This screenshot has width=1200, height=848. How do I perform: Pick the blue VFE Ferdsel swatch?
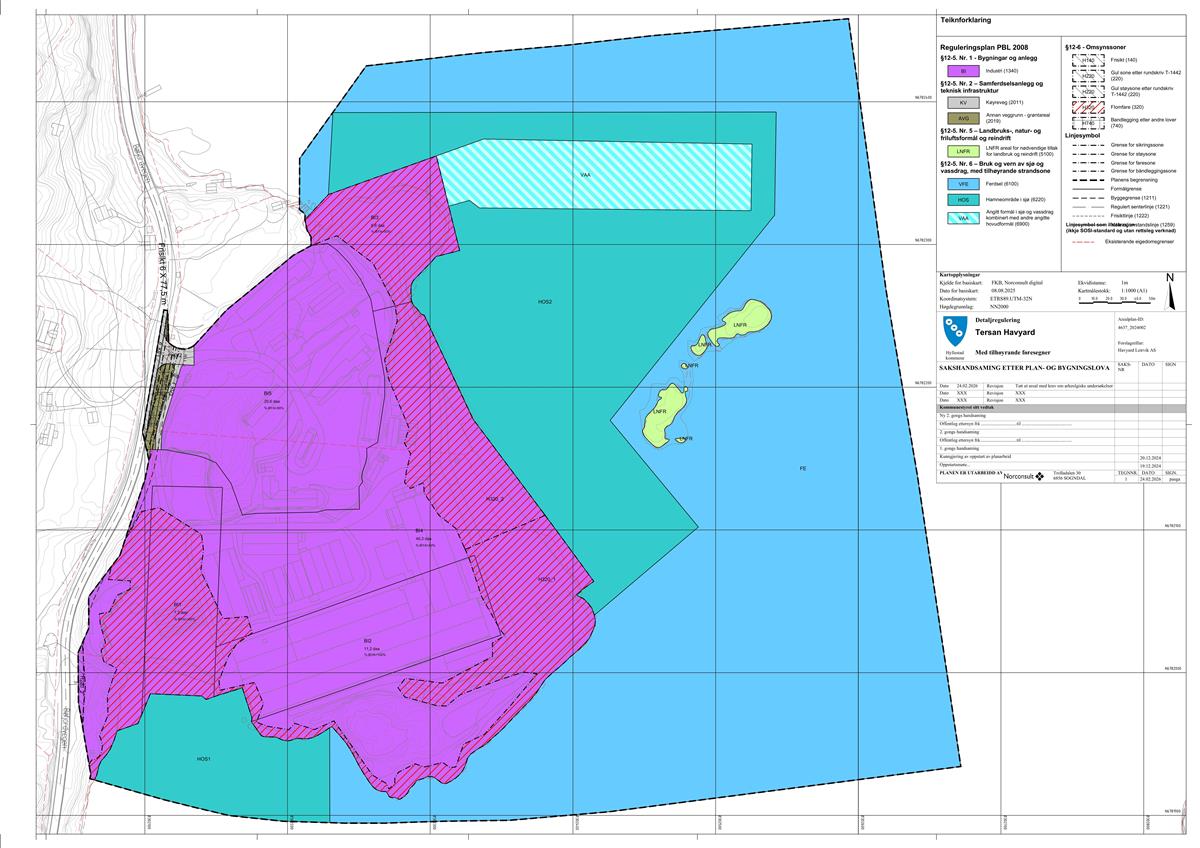pos(963,184)
